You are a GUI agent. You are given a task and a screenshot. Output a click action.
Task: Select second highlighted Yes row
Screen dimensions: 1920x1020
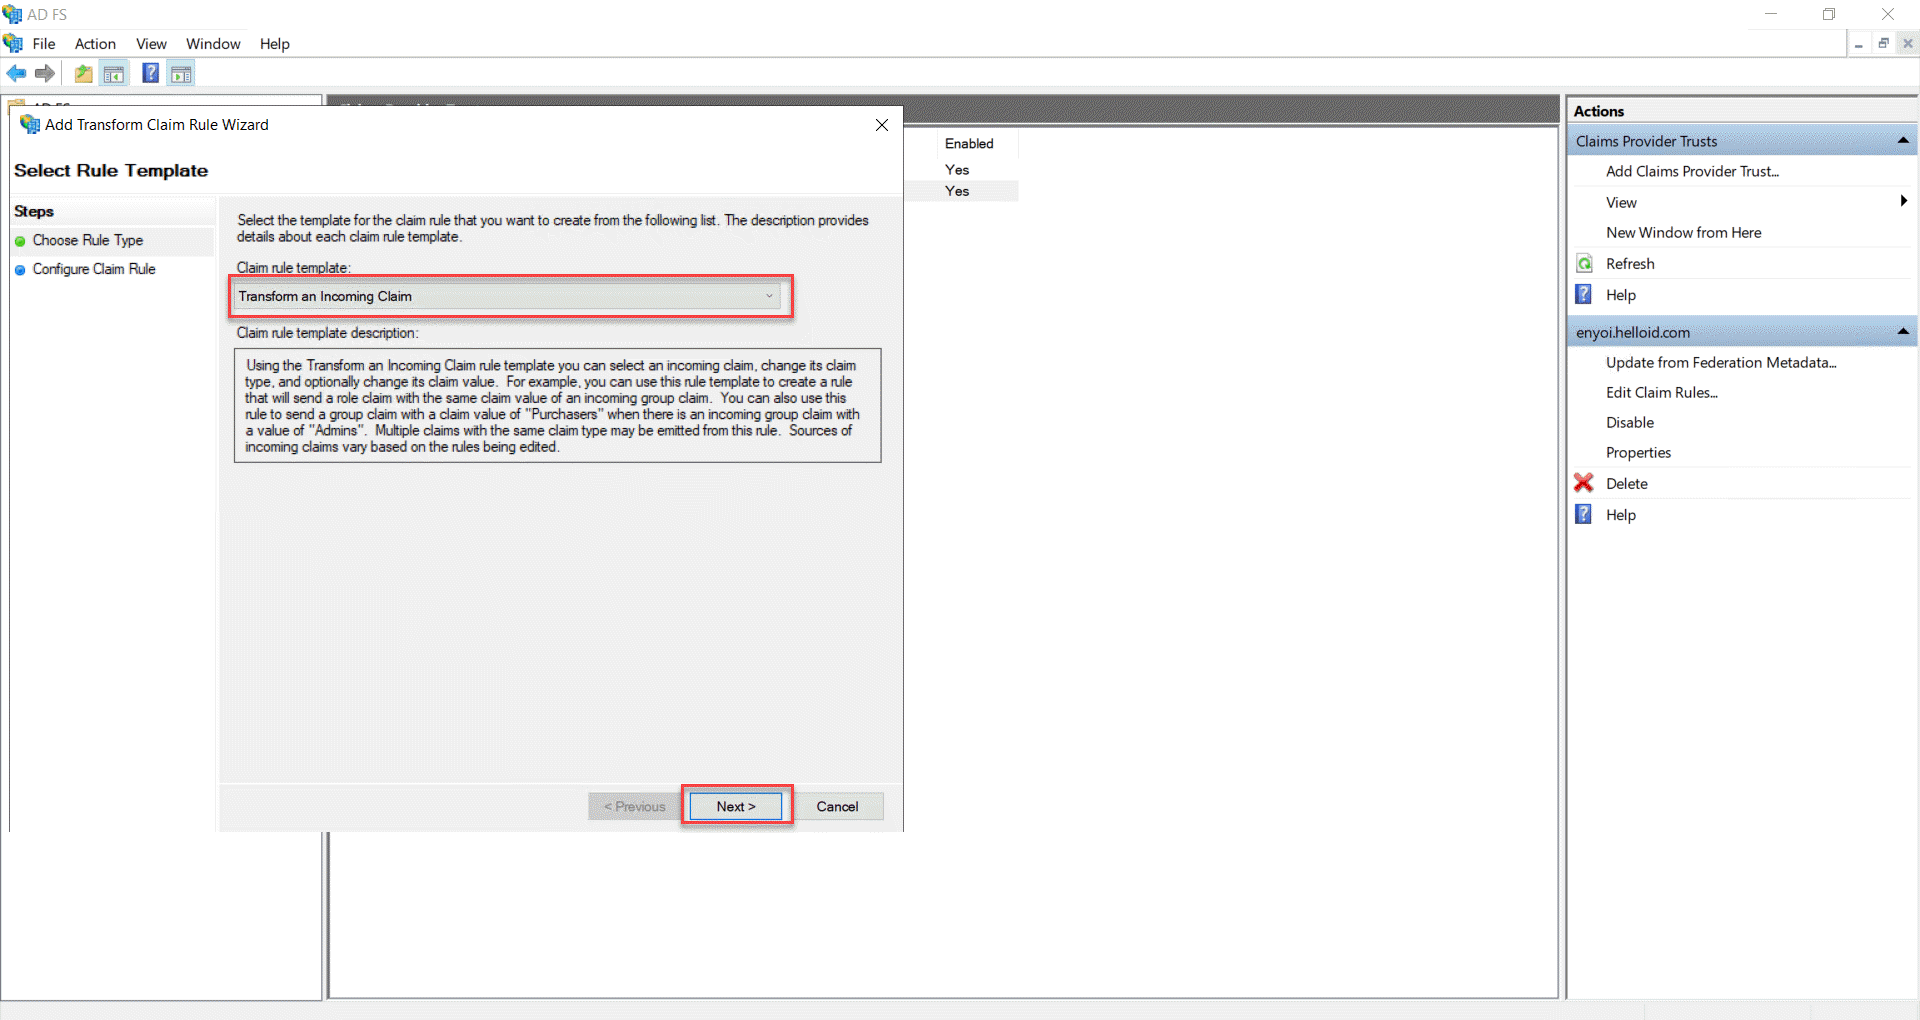tap(957, 191)
